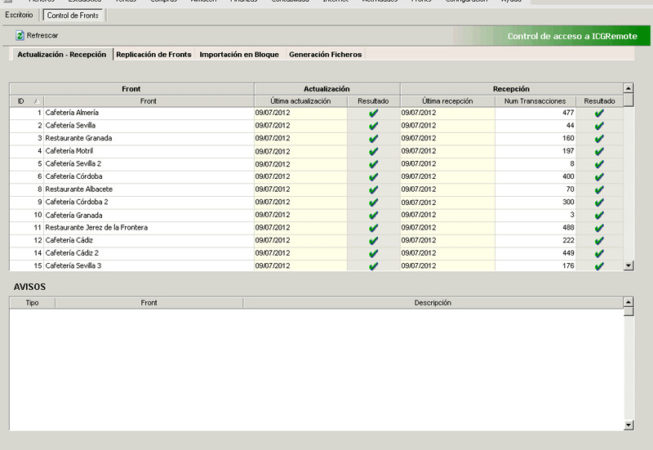Viewport: 653px width, 450px height.
Task: Click the Refrescar refresh icon
Action: click(20, 35)
